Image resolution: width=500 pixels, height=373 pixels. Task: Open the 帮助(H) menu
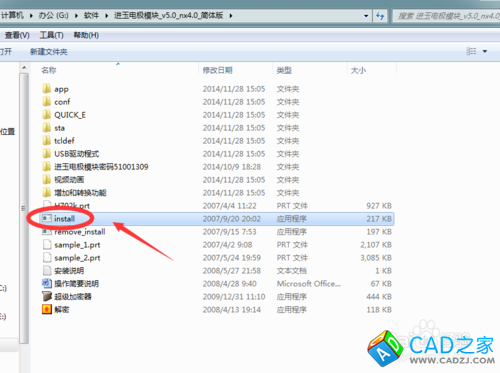pos(86,35)
